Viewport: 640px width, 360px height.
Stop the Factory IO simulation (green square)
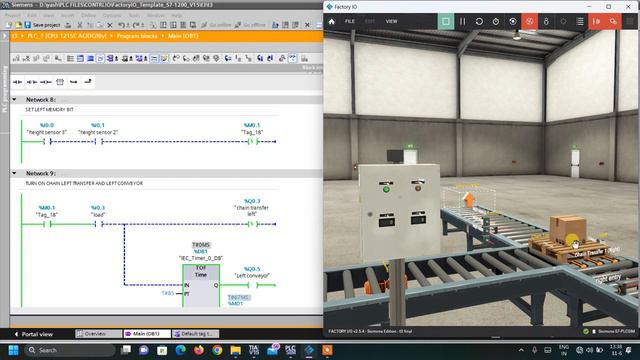[x=446, y=21]
